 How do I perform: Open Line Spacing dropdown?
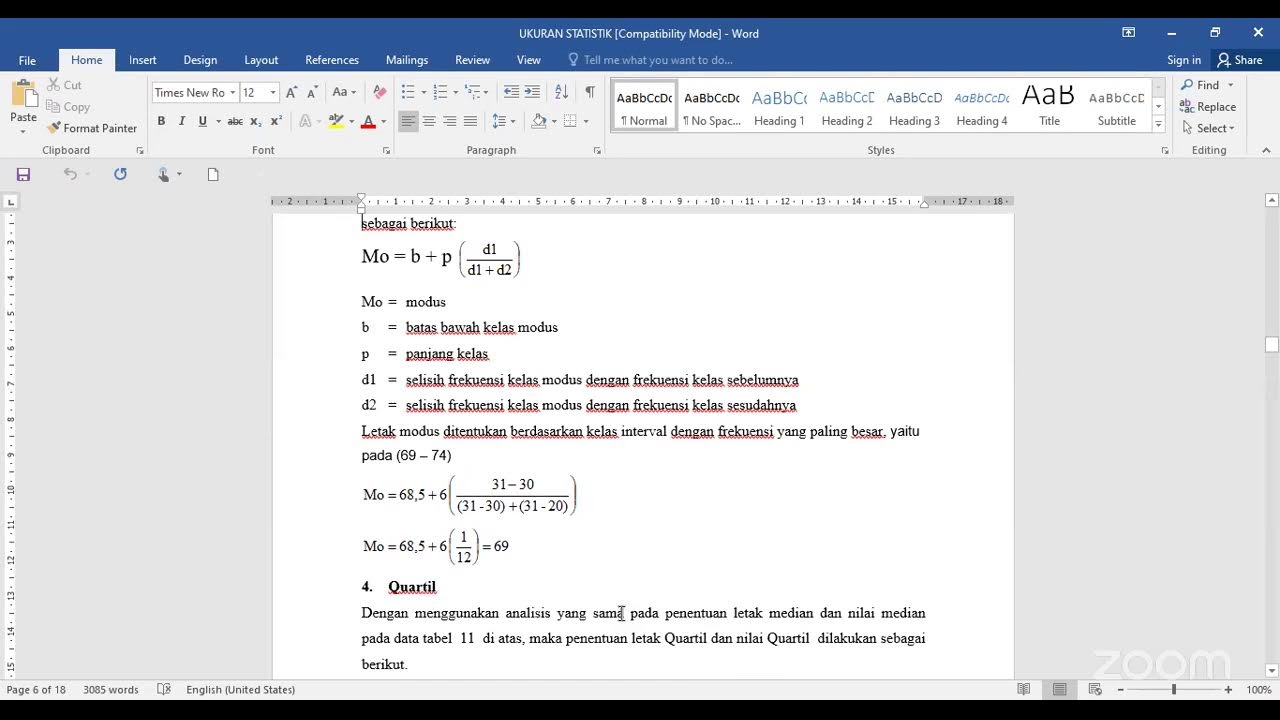click(x=503, y=121)
